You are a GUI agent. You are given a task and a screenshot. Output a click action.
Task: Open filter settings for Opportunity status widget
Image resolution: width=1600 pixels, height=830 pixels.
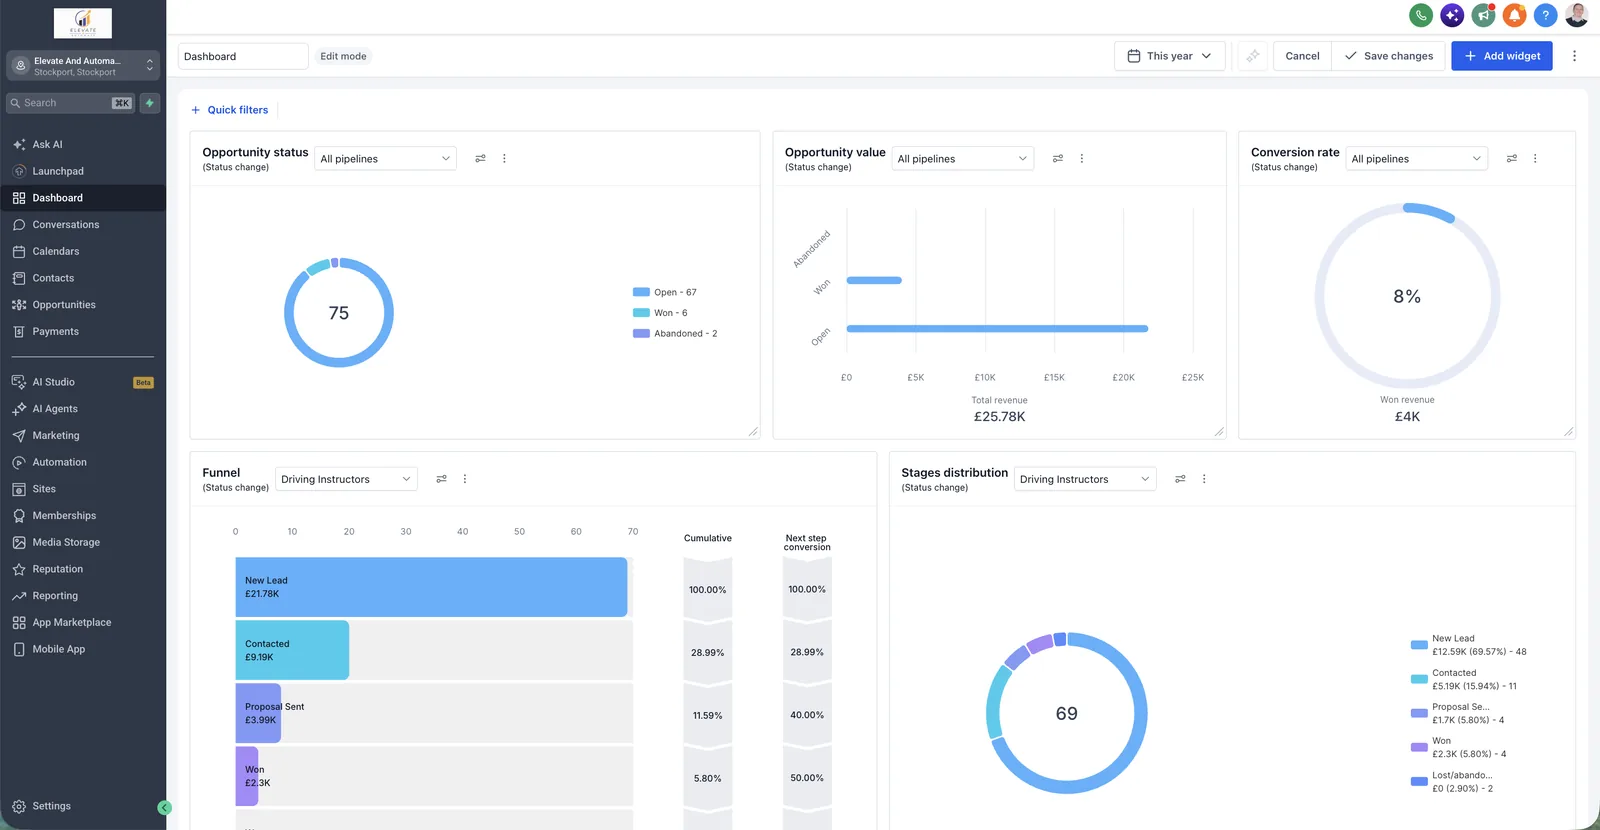(x=480, y=159)
